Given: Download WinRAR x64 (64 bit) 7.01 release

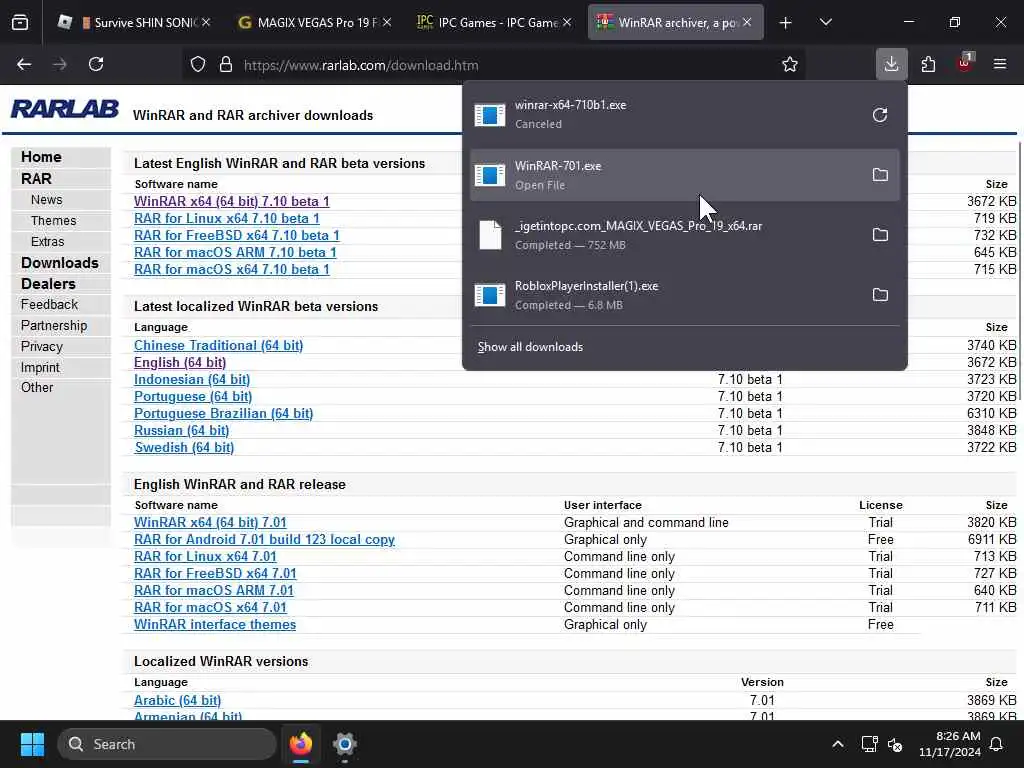Looking at the screenshot, I should [210, 522].
